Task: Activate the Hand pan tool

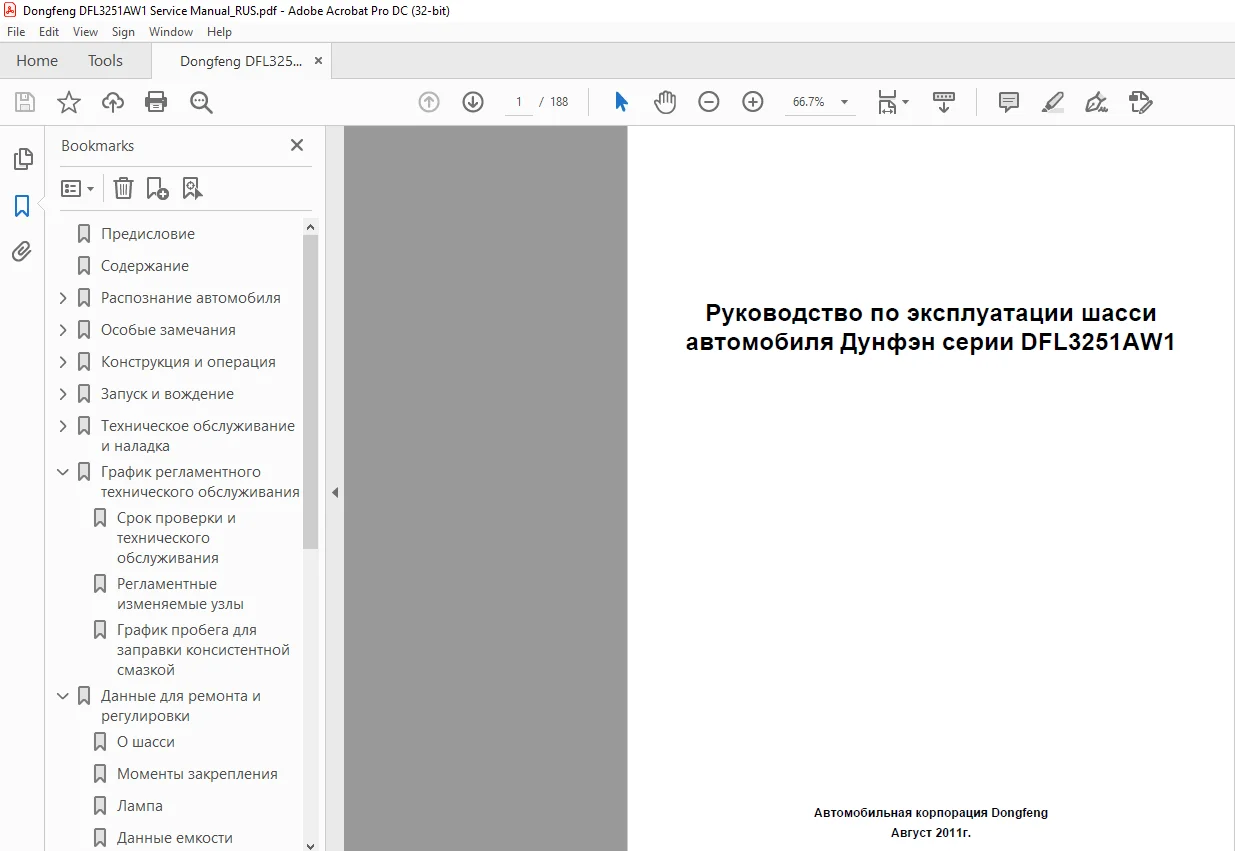Action: coord(665,102)
